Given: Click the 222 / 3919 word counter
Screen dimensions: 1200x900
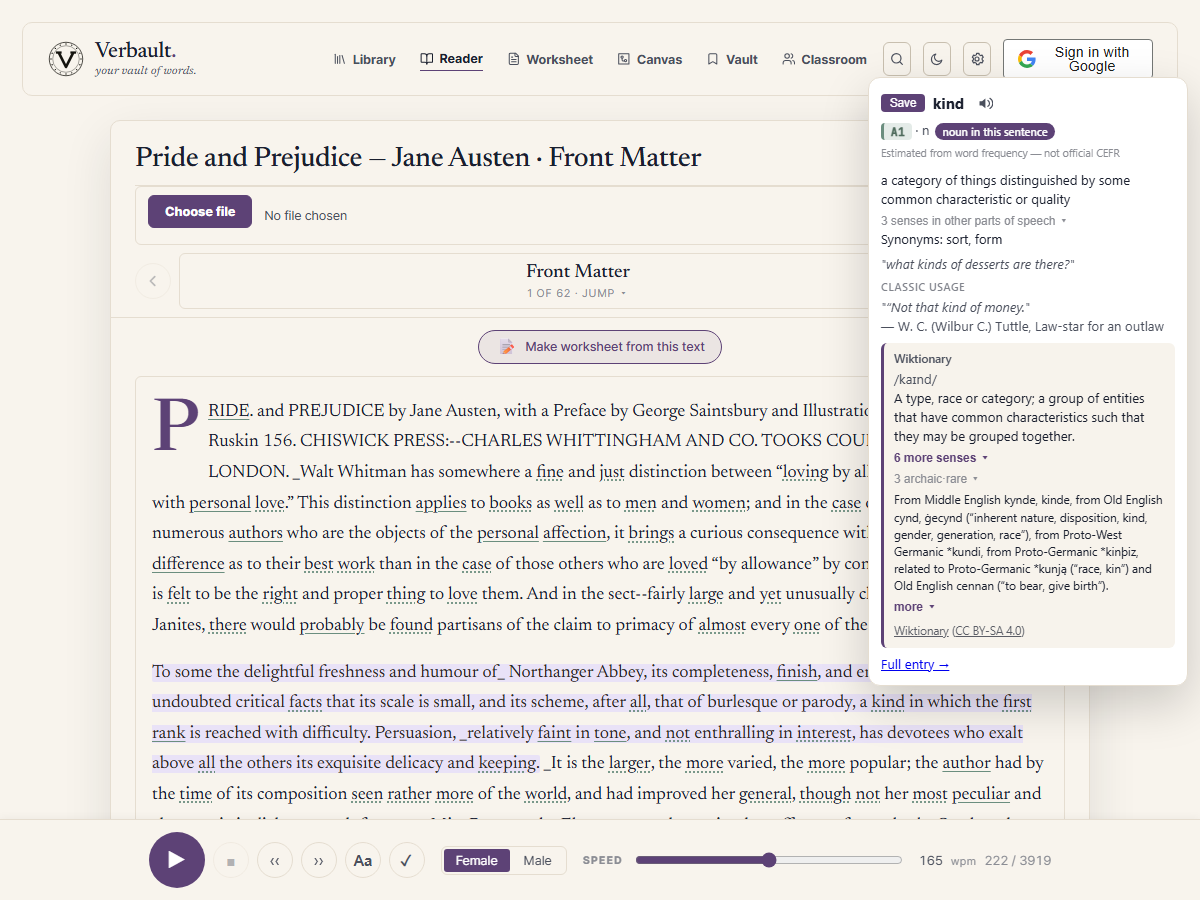Looking at the screenshot, I should coord(1018,860).
